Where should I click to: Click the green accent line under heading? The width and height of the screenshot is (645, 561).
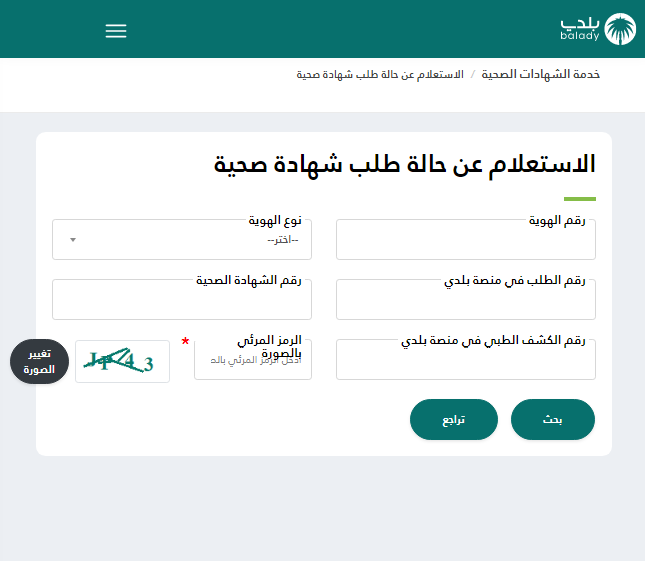pyautogui.click(x=579, y=199)
